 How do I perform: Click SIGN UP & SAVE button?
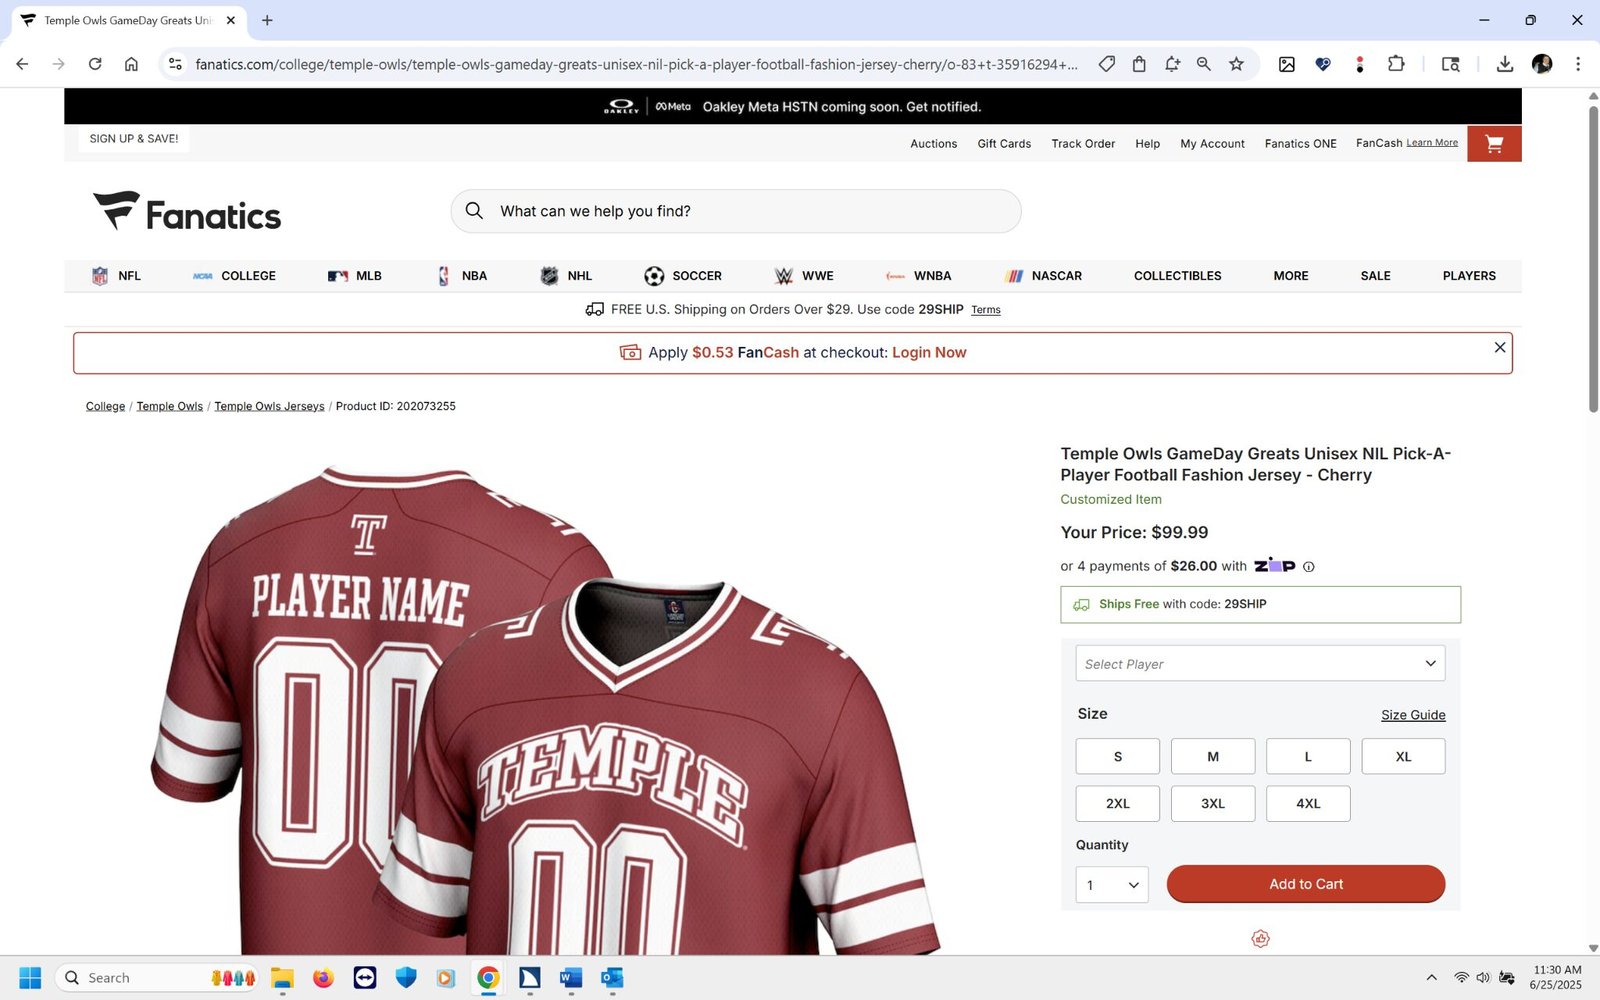(134, 139)
